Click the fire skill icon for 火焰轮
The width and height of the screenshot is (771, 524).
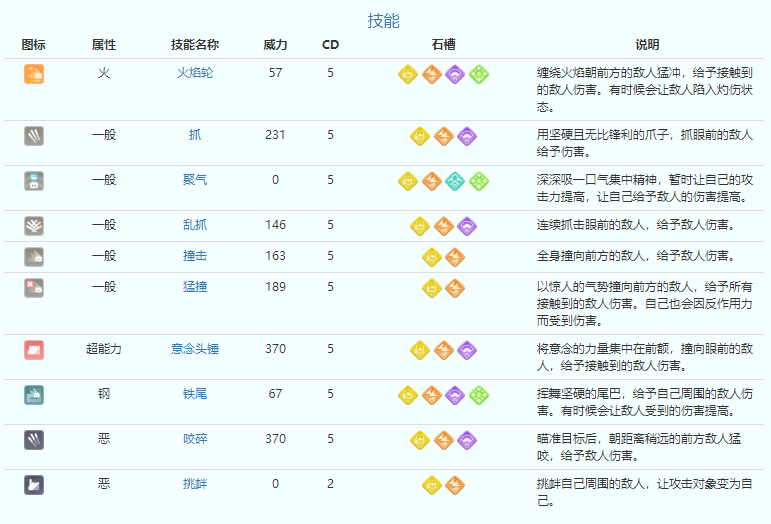(x=34, y=74)
